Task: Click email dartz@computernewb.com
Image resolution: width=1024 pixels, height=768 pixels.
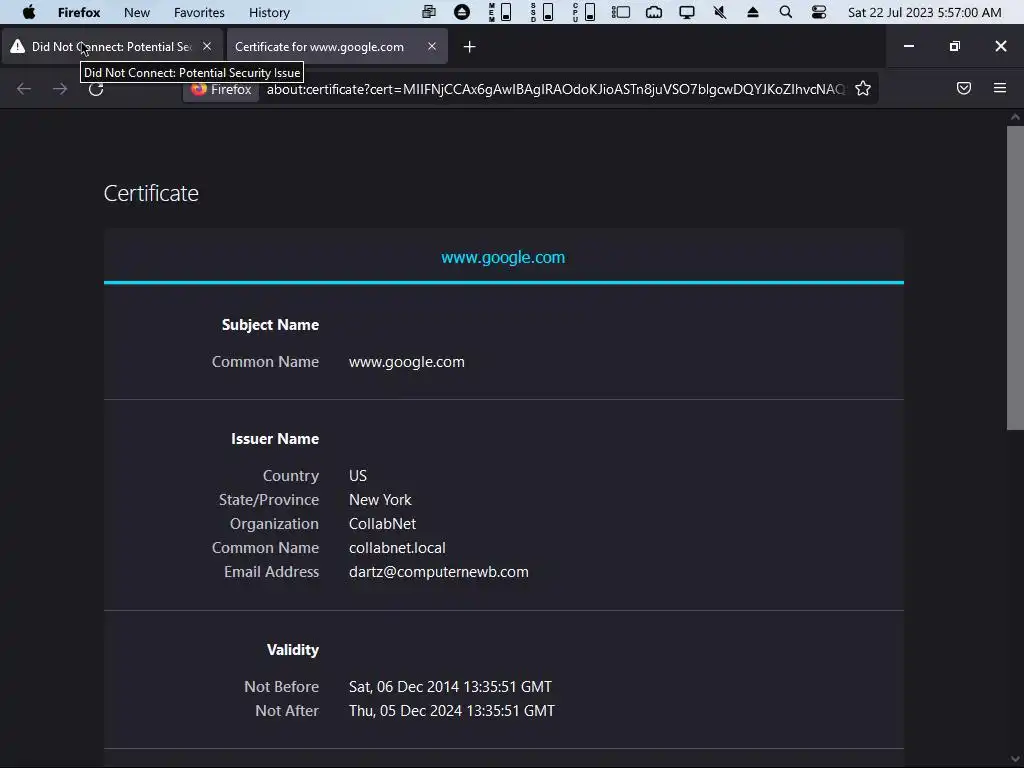Action: (439, 572)
